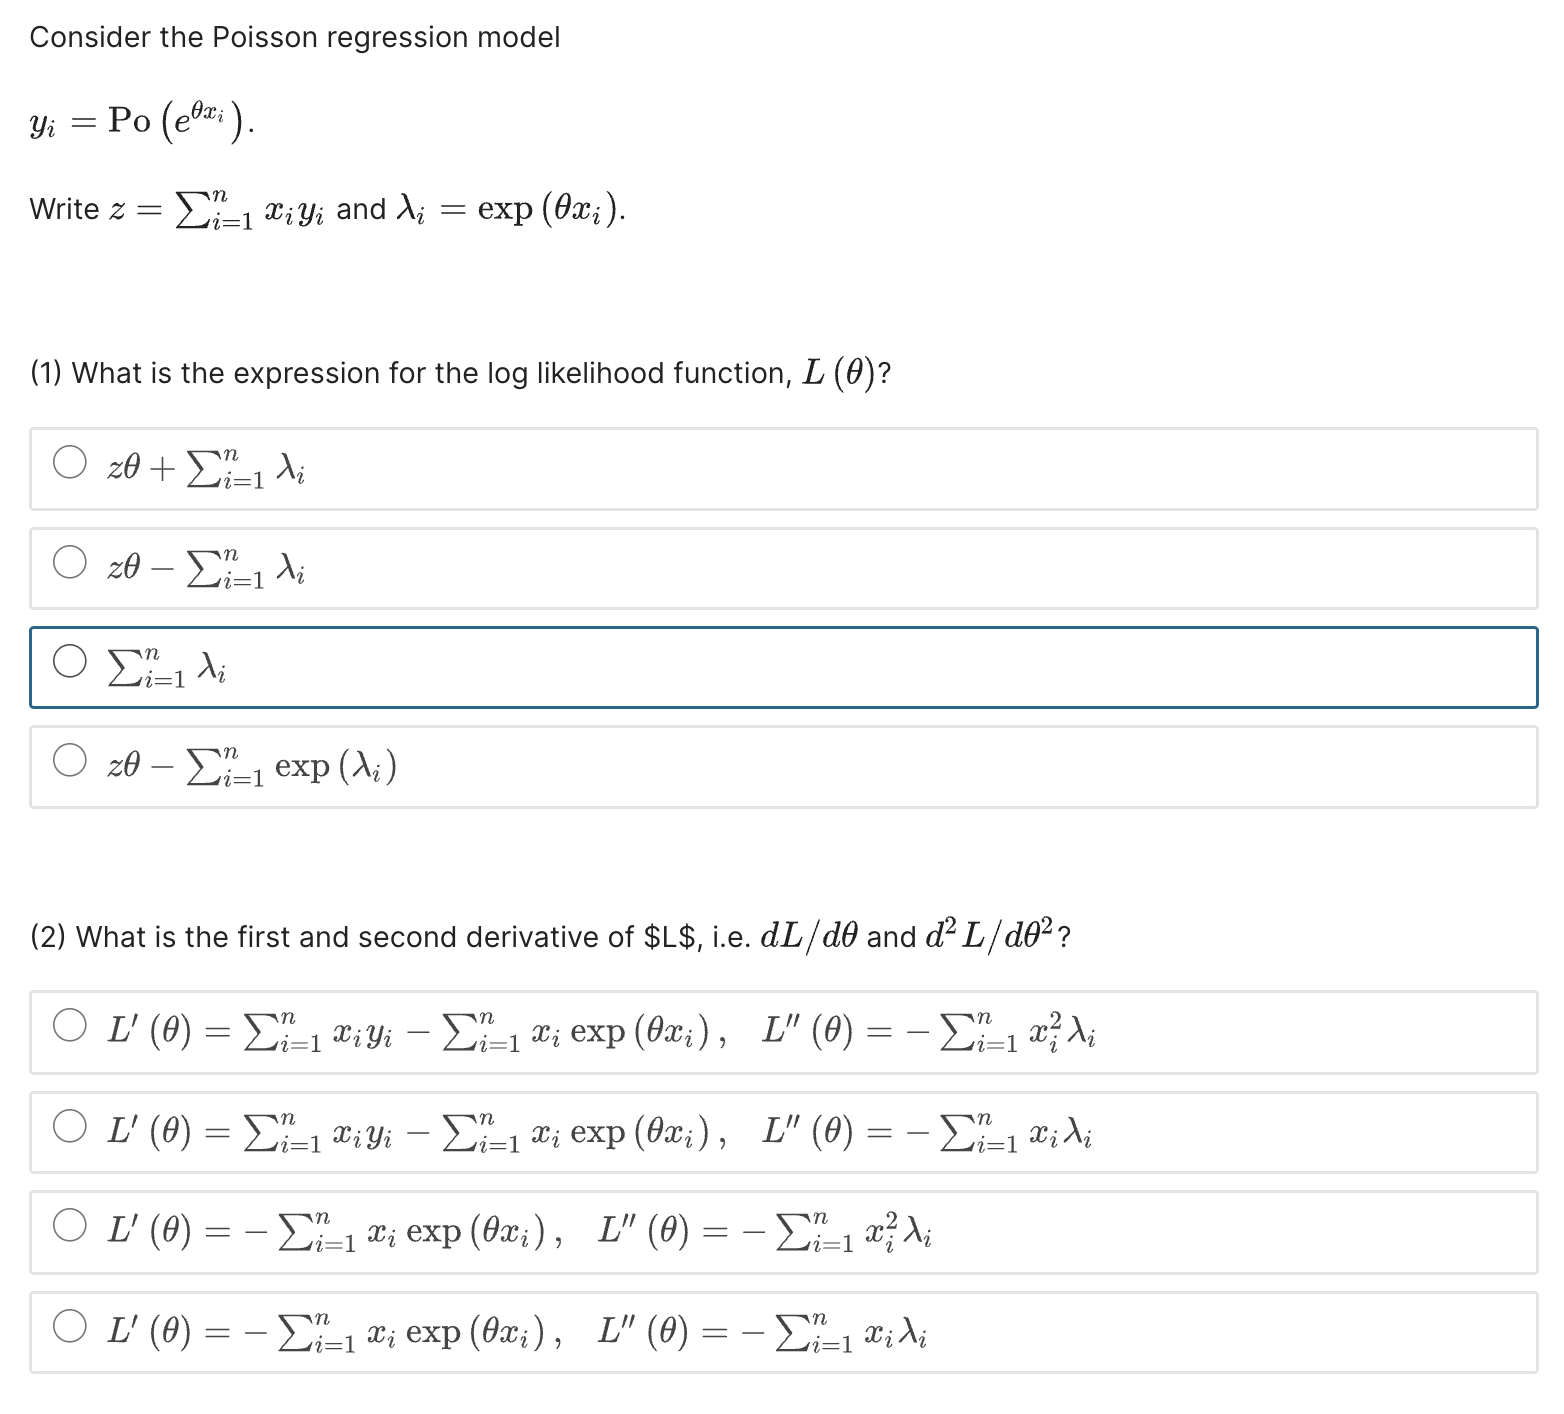Select option L′(θ) = −Σxᵢ exp(θxᵢ) with xᵢ²λᵢ
Image resolution: width=1564 pixels, height=1414 pixels.
[70, 1229]
